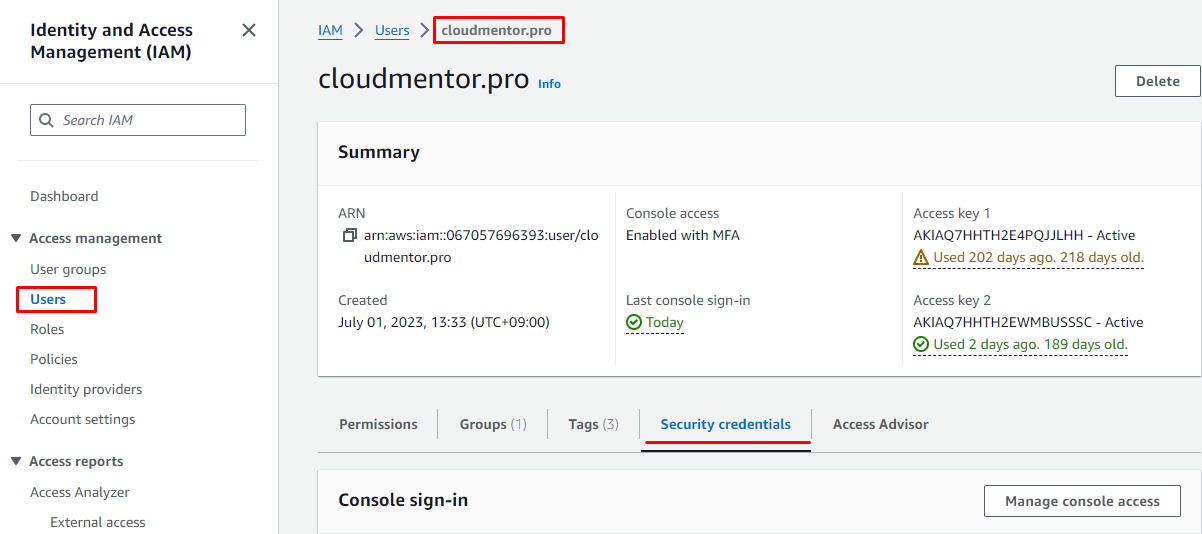Viewport: 1202px width, 534px height.
Task: Type in the Search IAM field
Action: click(x=150, y=120)
